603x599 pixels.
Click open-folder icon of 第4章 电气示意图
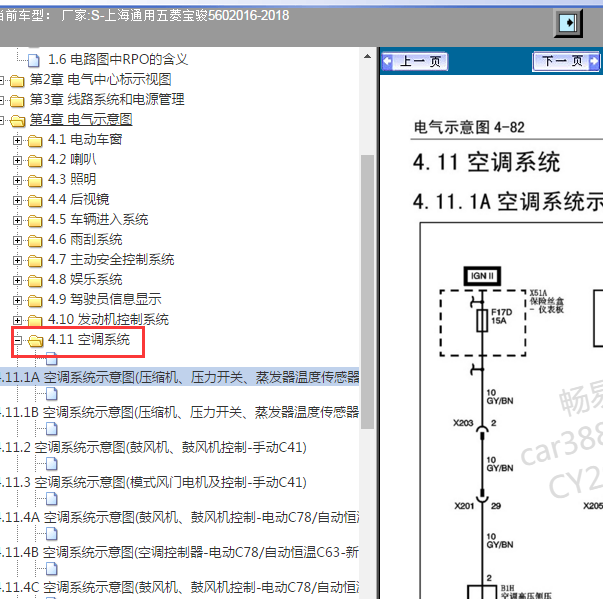tap(17, 120)
